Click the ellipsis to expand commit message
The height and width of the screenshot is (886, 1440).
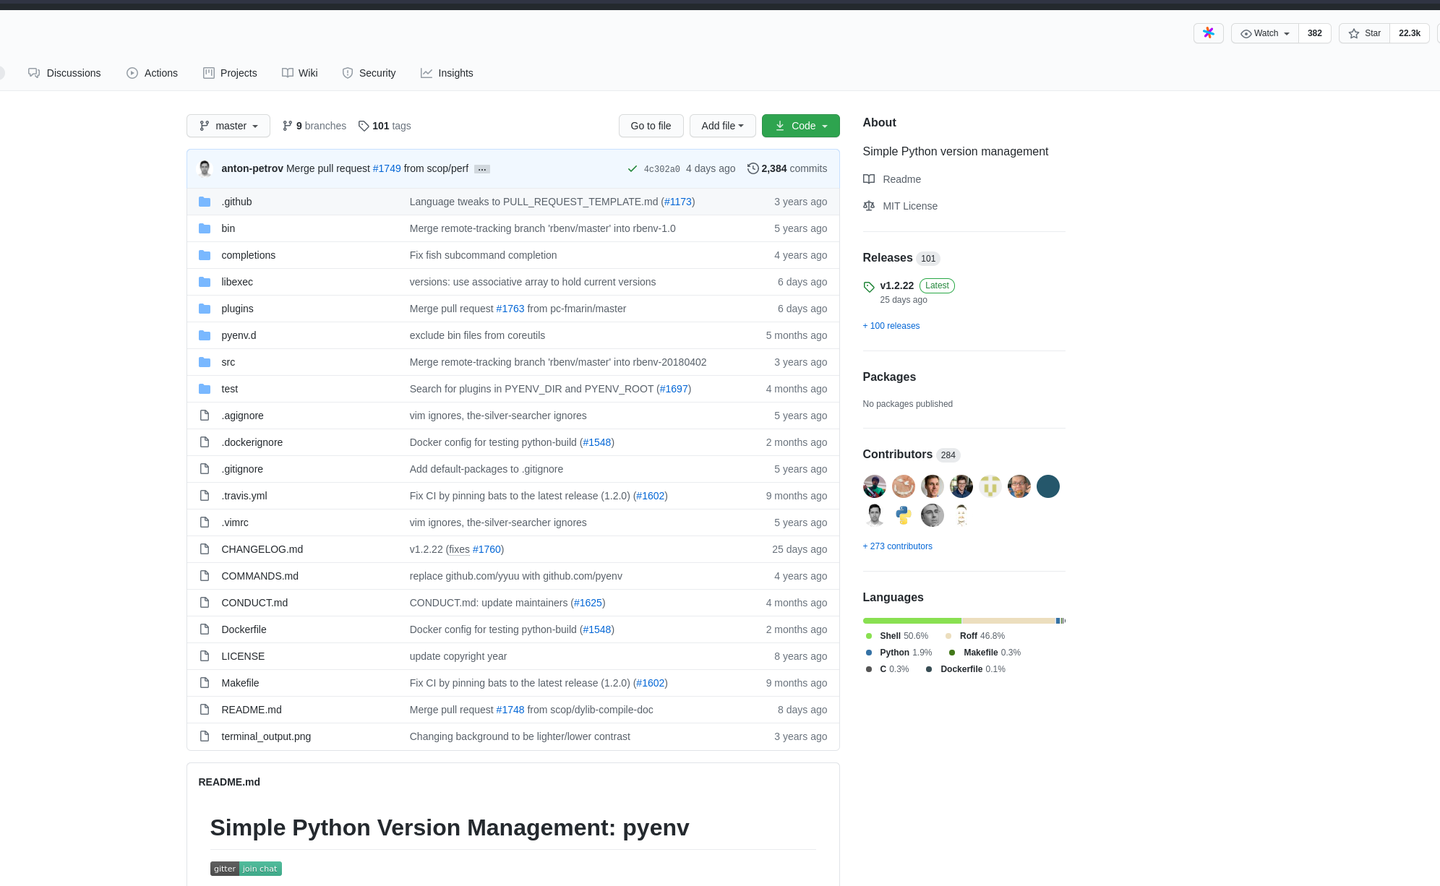pyautogui.click(x=482, y=168)
